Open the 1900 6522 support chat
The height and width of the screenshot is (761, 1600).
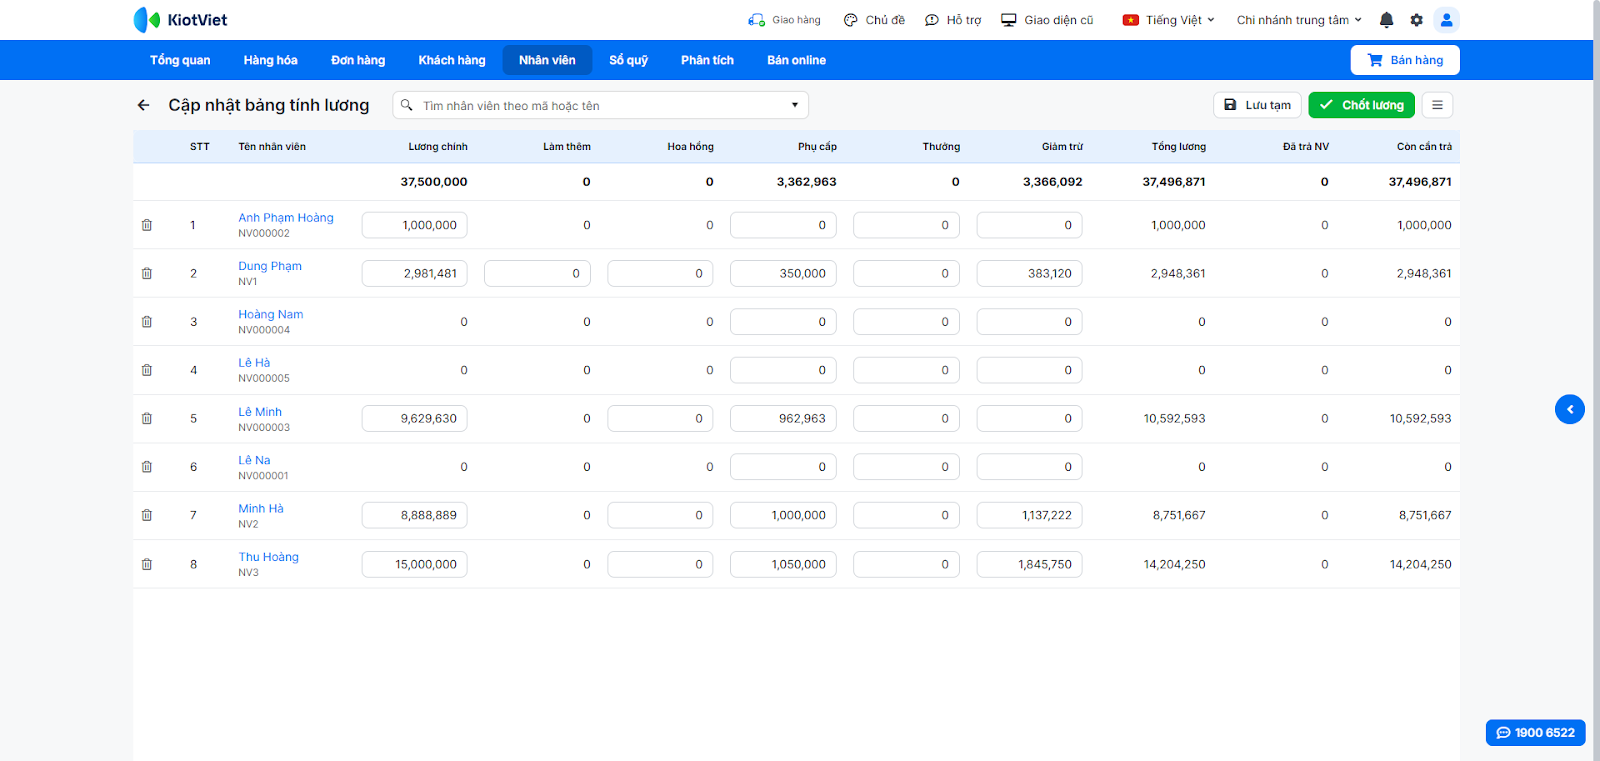(1535, 733)
